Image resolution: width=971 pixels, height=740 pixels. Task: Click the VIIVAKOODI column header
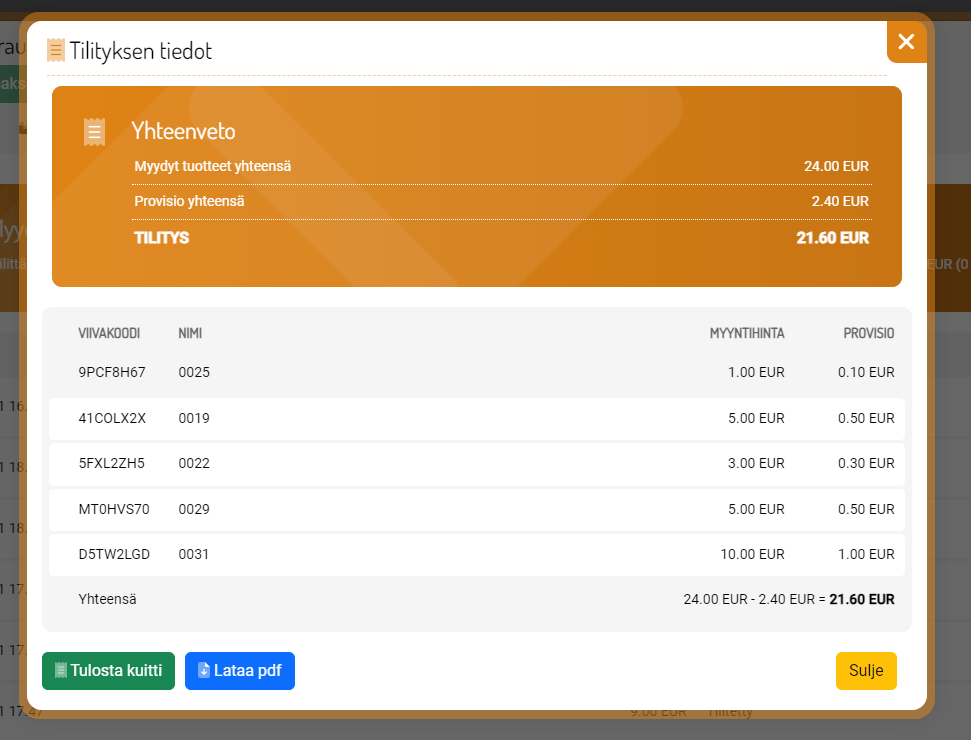[109, 333]
